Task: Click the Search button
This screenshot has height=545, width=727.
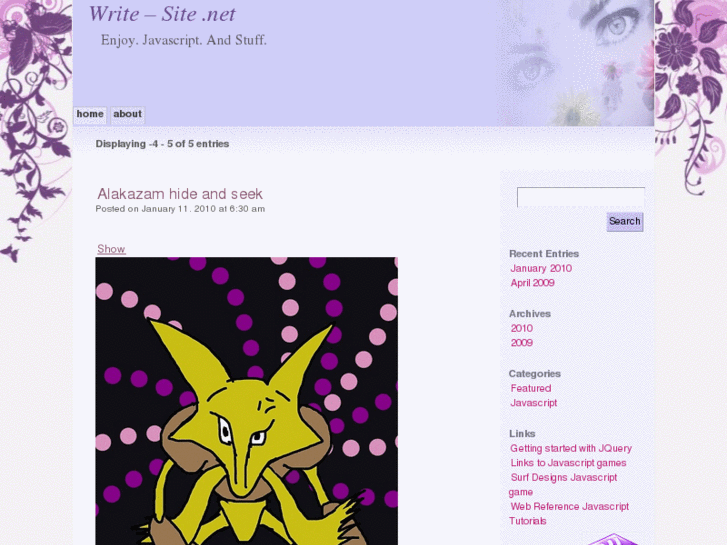Action: coord(625,222)
